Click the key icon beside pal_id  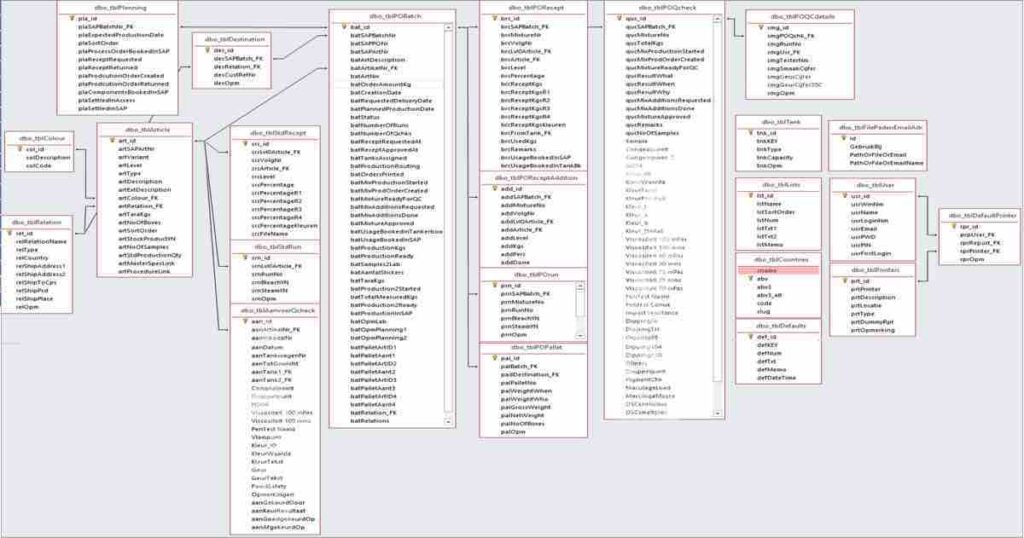[490, 357]
